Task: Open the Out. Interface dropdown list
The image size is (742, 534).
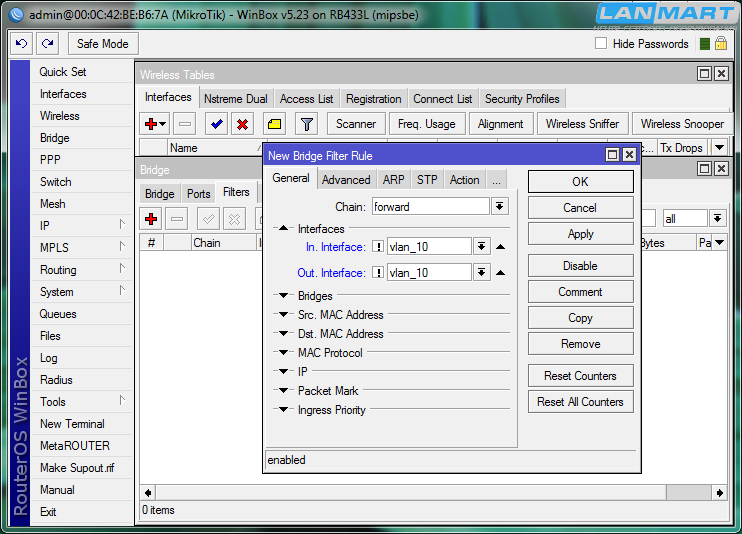Action: pyautogui.click(x=482, y=272)
